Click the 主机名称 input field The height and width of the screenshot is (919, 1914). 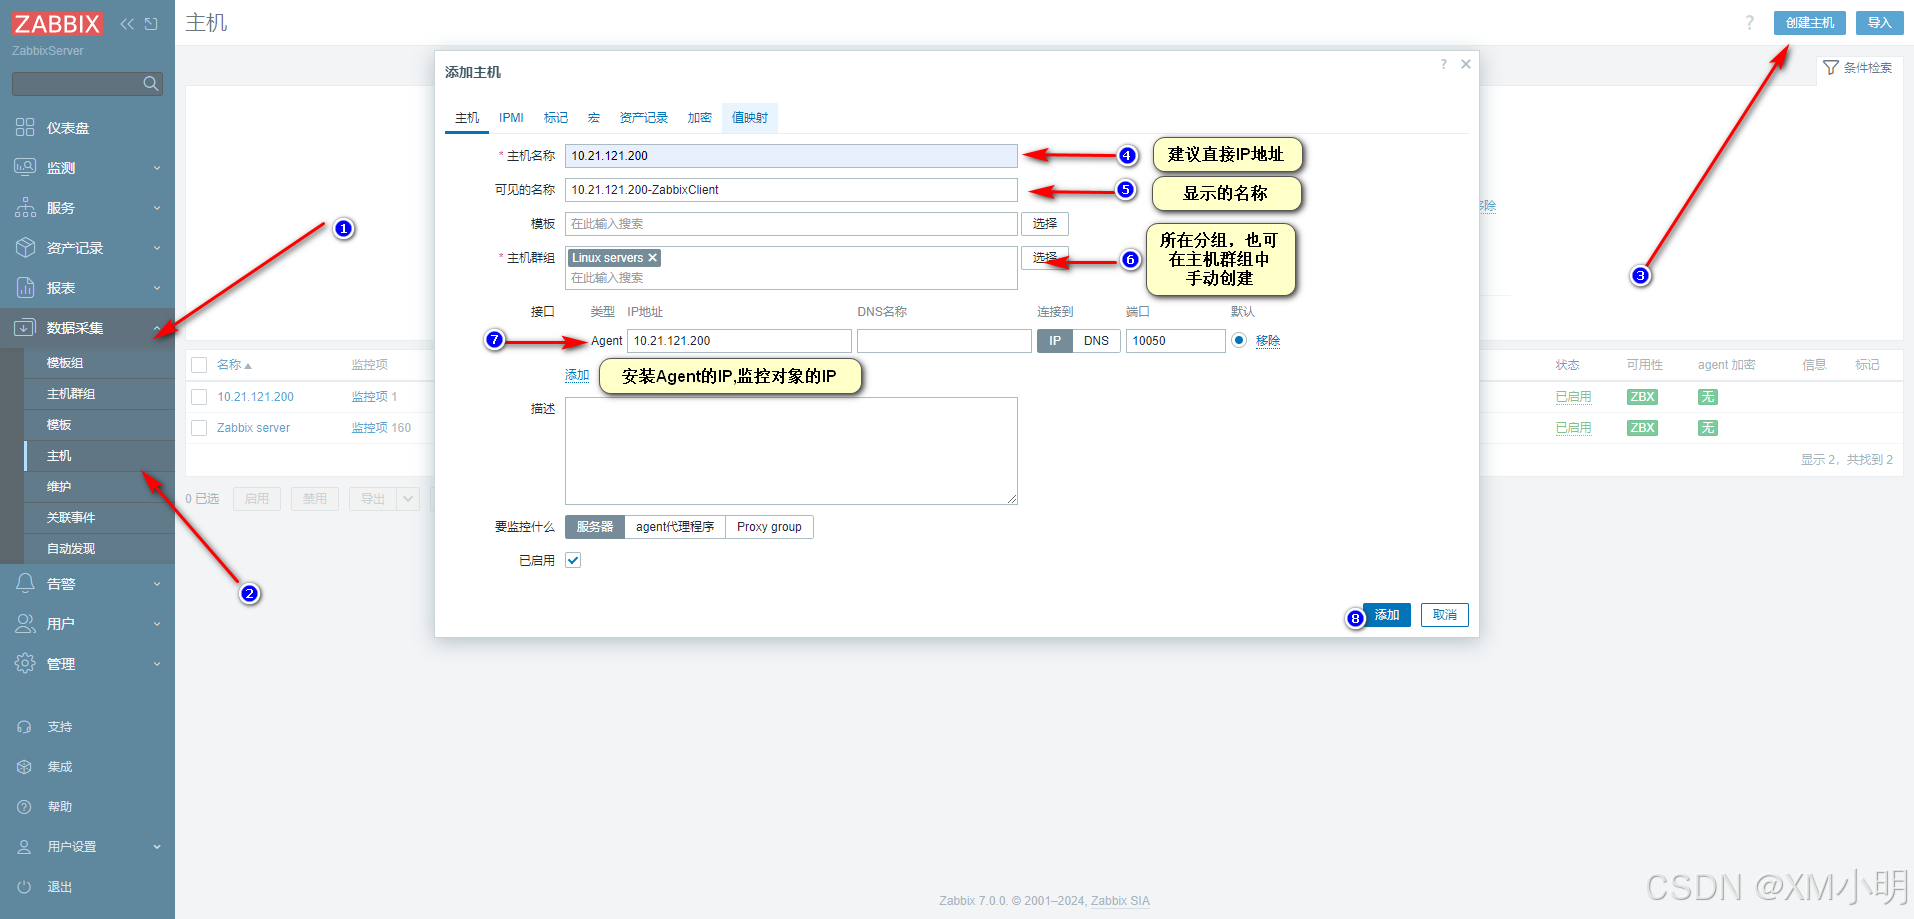point(791,156)
